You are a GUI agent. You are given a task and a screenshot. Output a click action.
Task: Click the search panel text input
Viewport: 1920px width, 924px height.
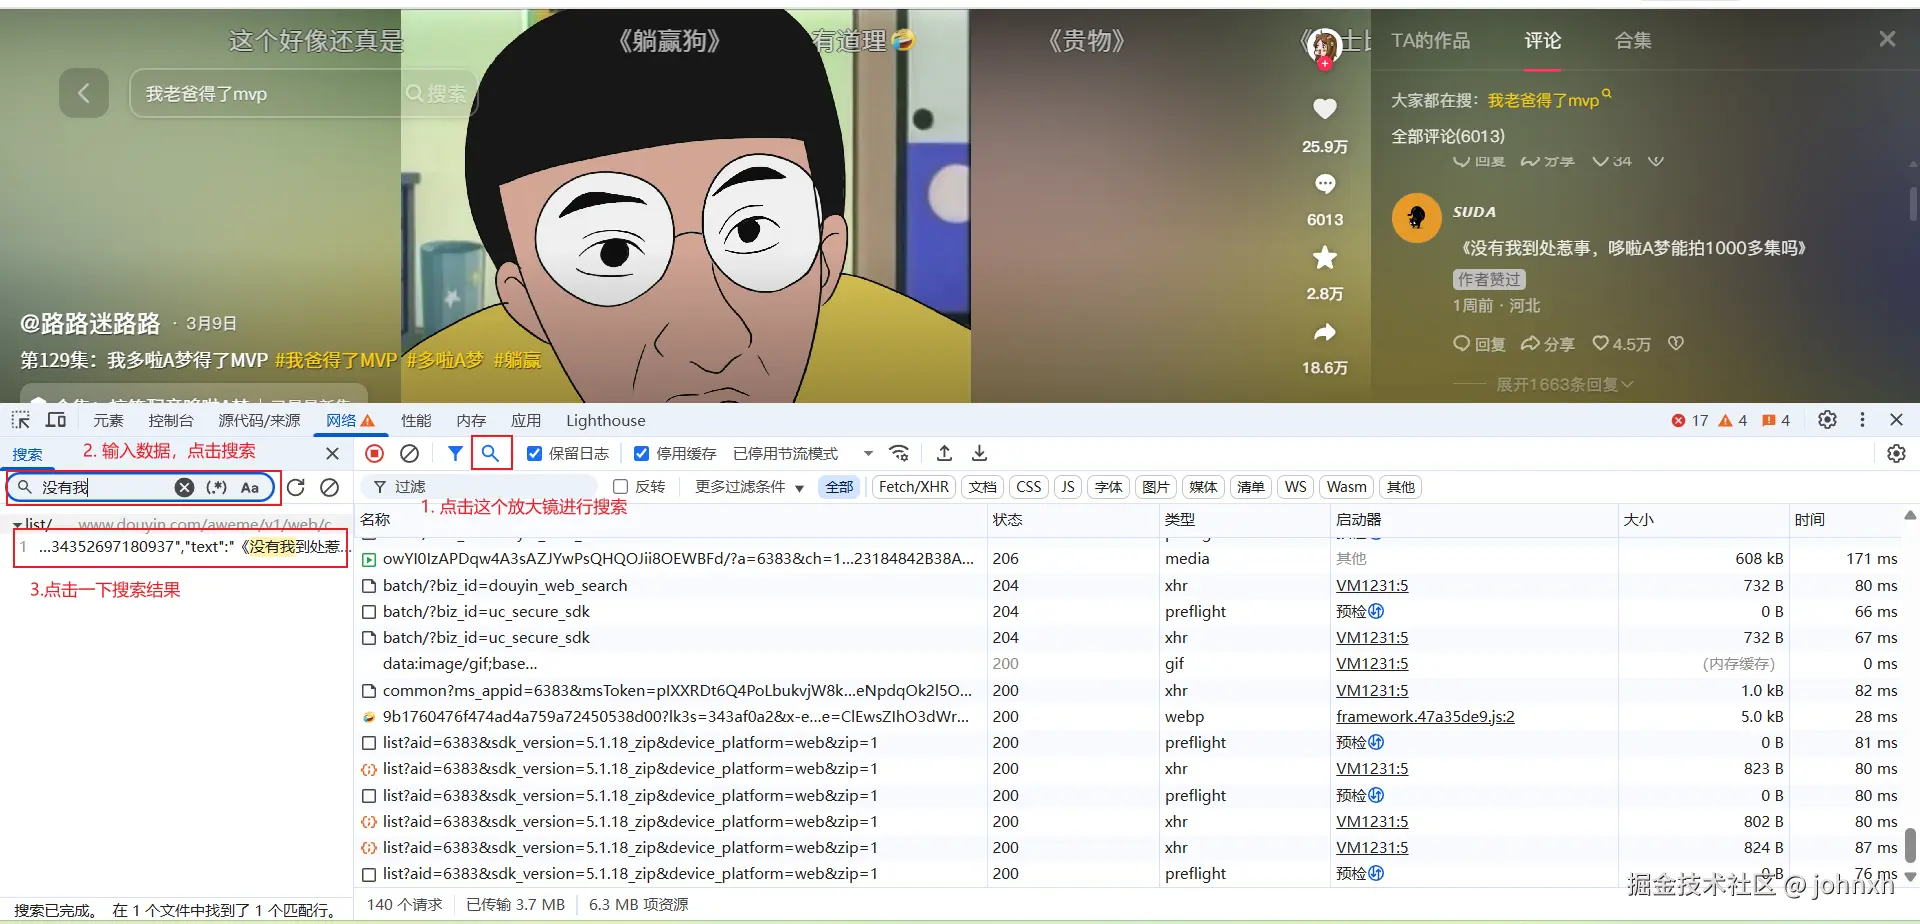pos(104,487)
